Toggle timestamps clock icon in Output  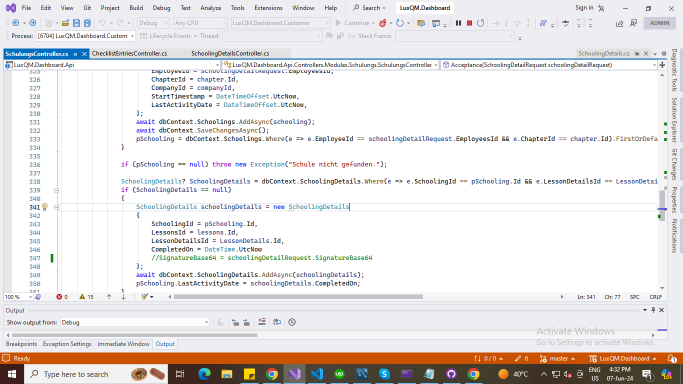tap(292, 322)
